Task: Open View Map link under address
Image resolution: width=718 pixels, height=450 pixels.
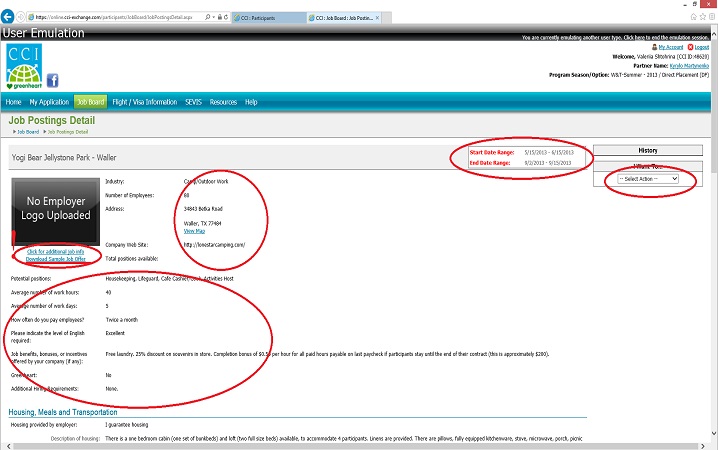Action: [194, 231]
